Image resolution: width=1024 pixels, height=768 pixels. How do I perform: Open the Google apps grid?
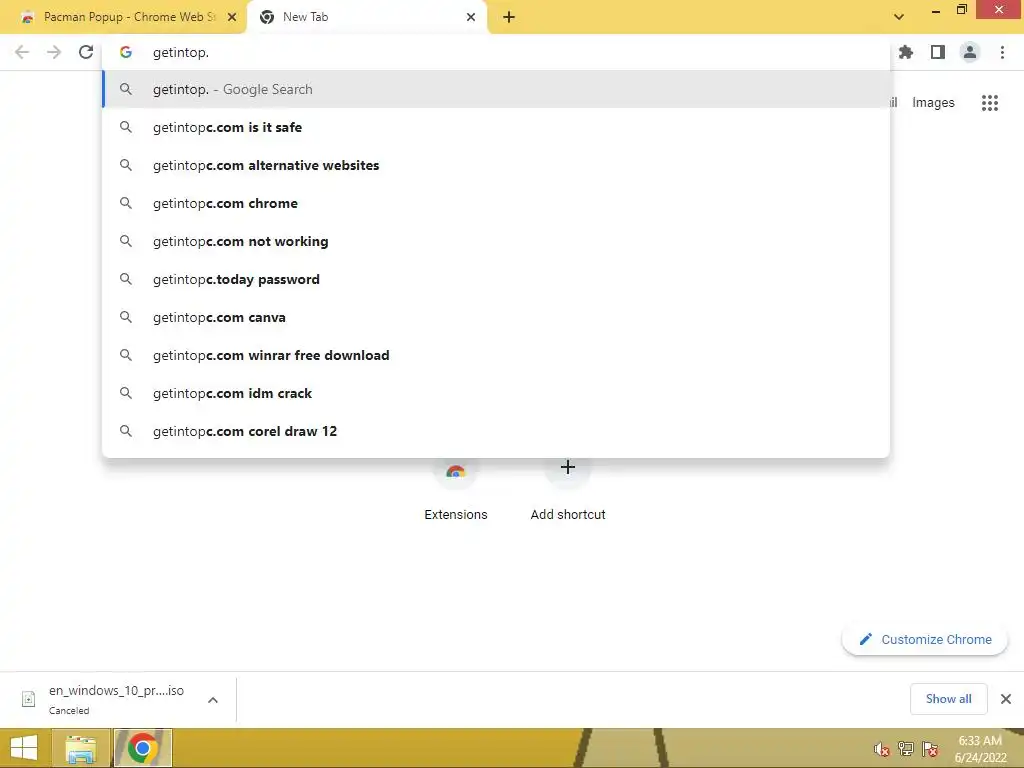[x=989, y=103]
